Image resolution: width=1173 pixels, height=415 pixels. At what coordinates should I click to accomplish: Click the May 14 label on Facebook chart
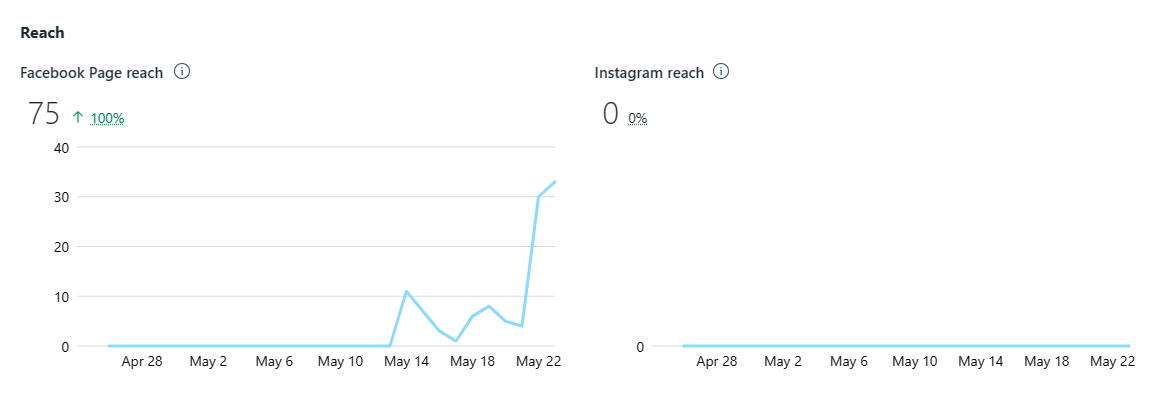tap(406, 361)
